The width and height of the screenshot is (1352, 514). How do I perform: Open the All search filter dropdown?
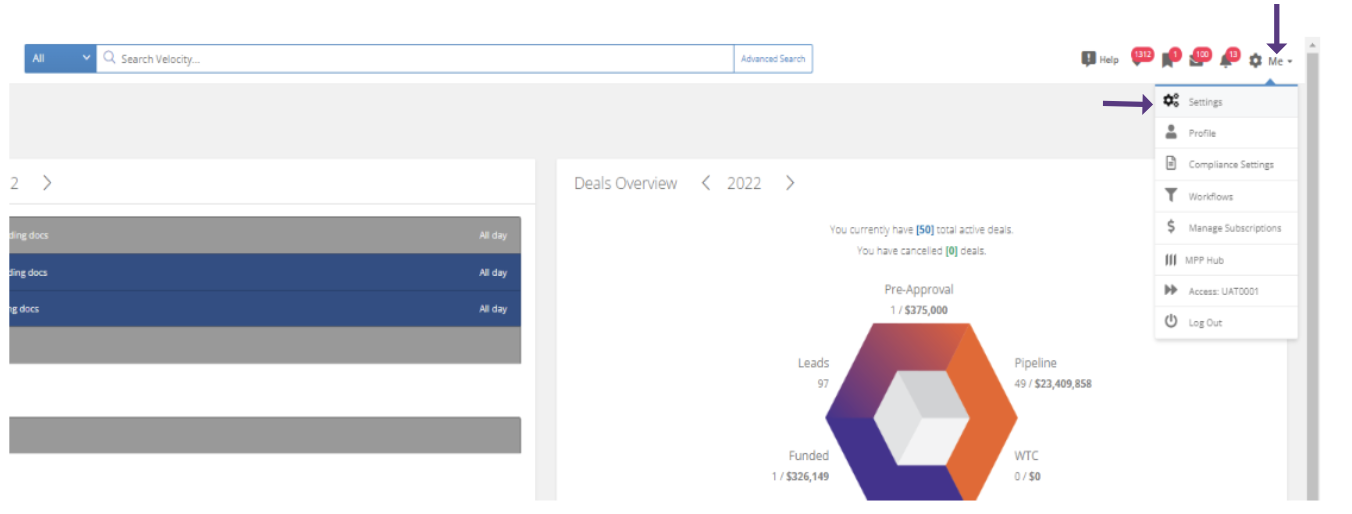click(60, 59)
